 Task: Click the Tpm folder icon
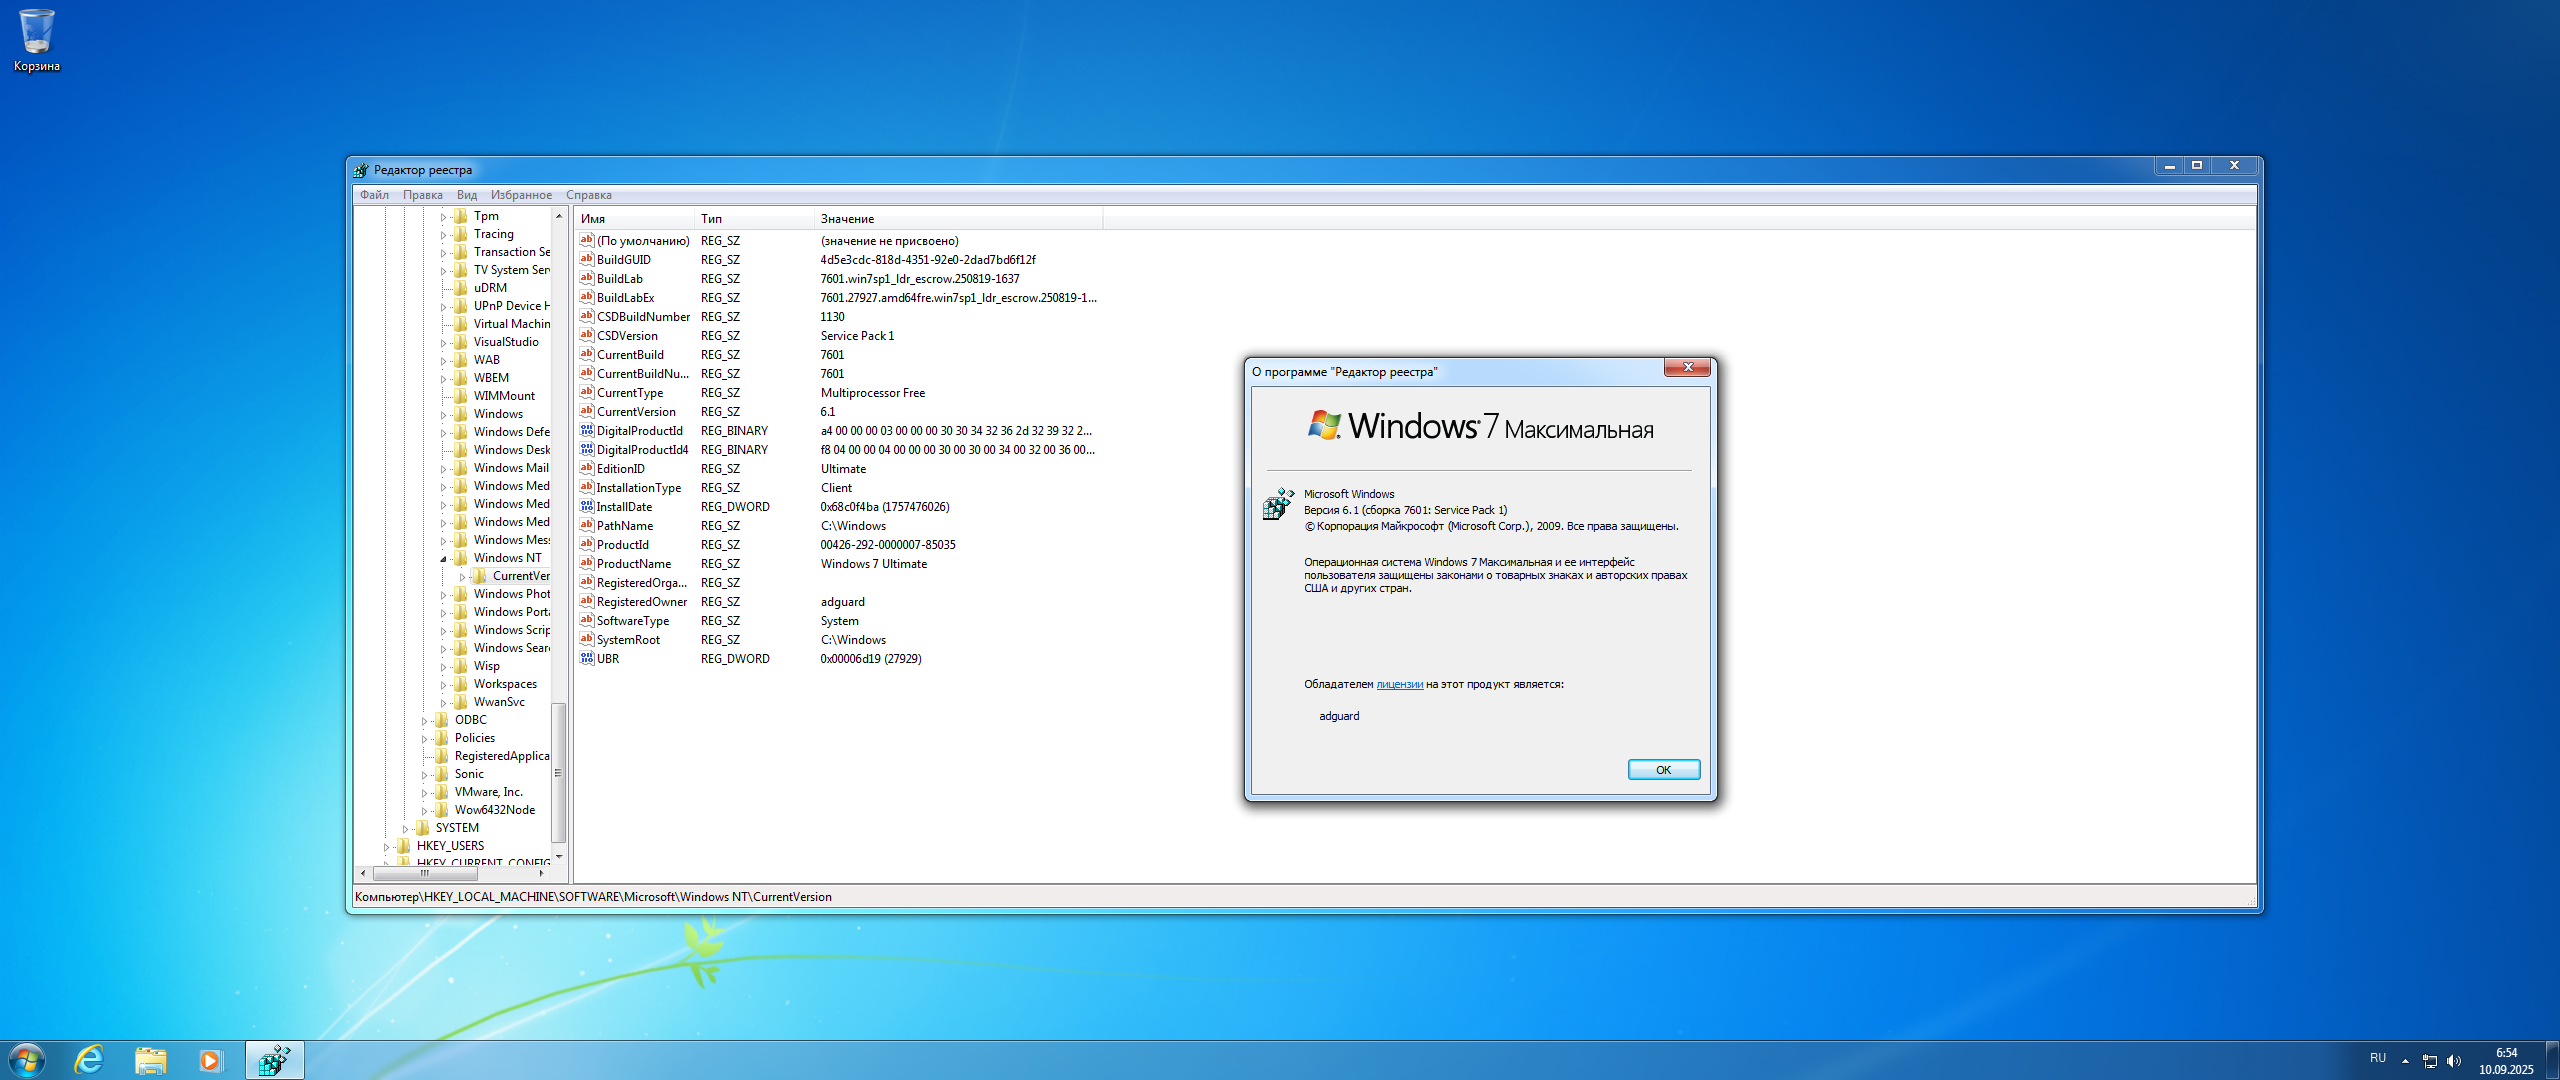click(461, 216)
